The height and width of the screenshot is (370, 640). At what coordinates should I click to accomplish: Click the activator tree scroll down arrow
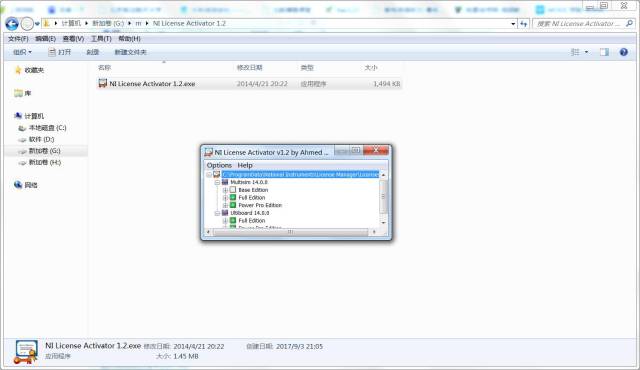(x=383, y=223)
